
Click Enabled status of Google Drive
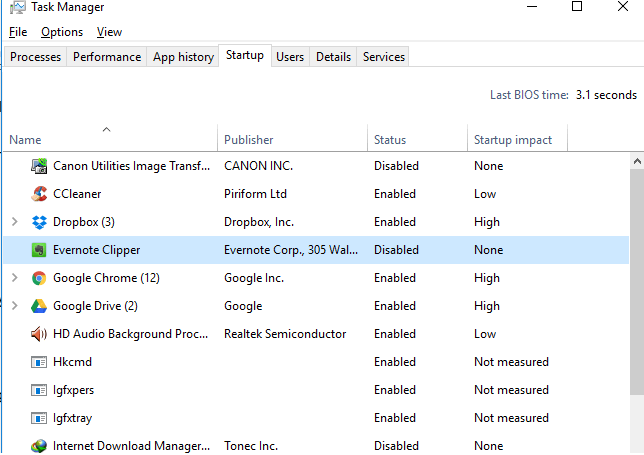(395, 306)
